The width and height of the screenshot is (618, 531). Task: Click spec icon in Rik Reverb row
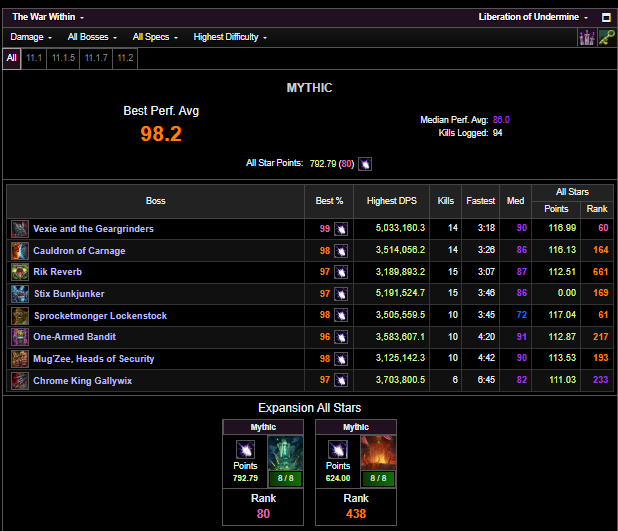pos(341,272)
